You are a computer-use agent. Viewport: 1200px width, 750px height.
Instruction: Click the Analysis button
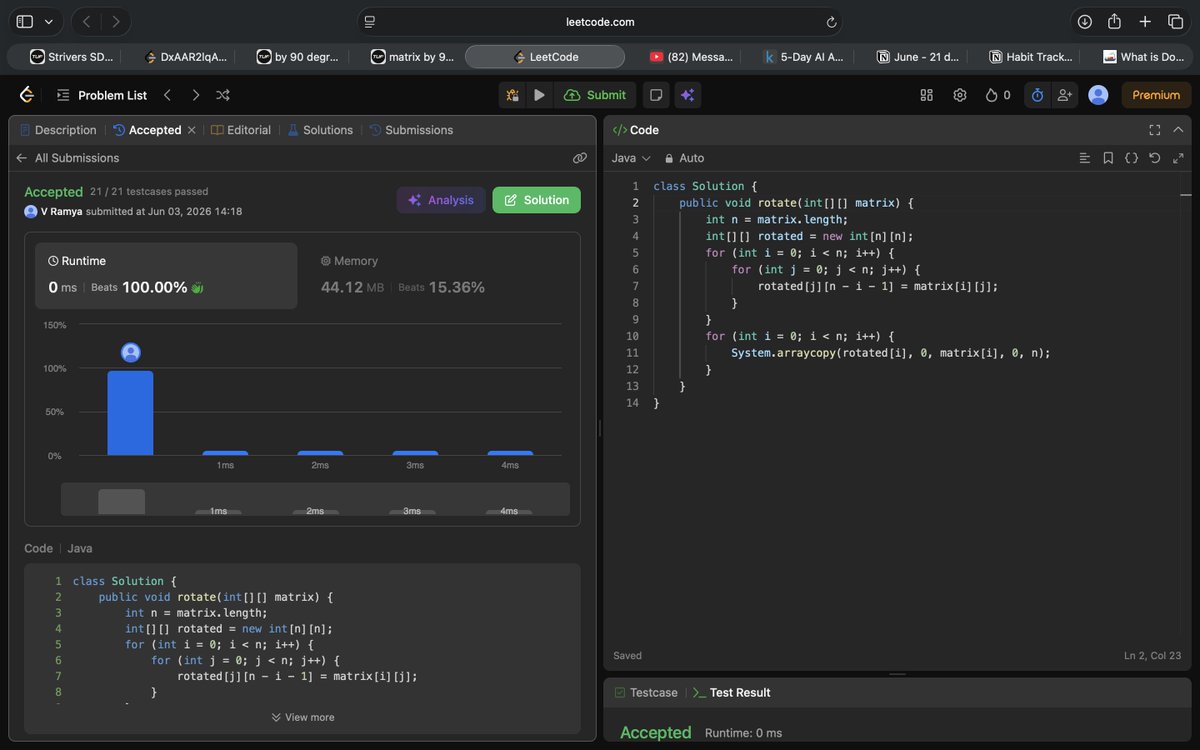tap(441, 200)
